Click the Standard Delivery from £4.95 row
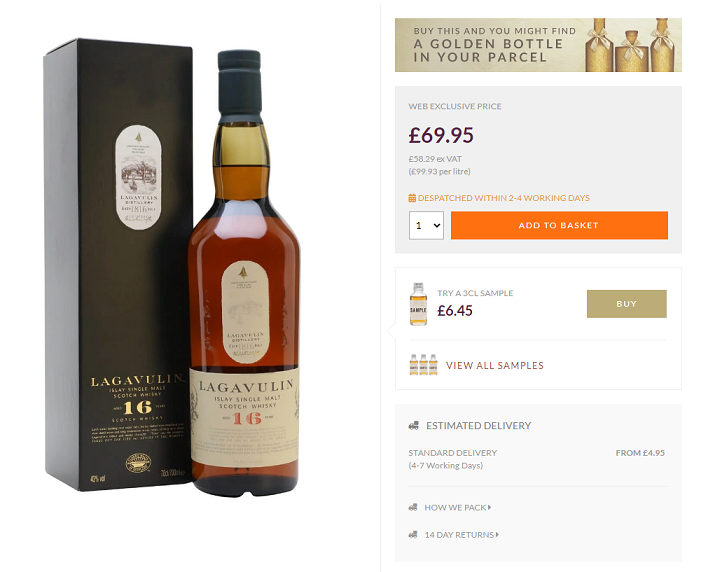 (536, 459)
